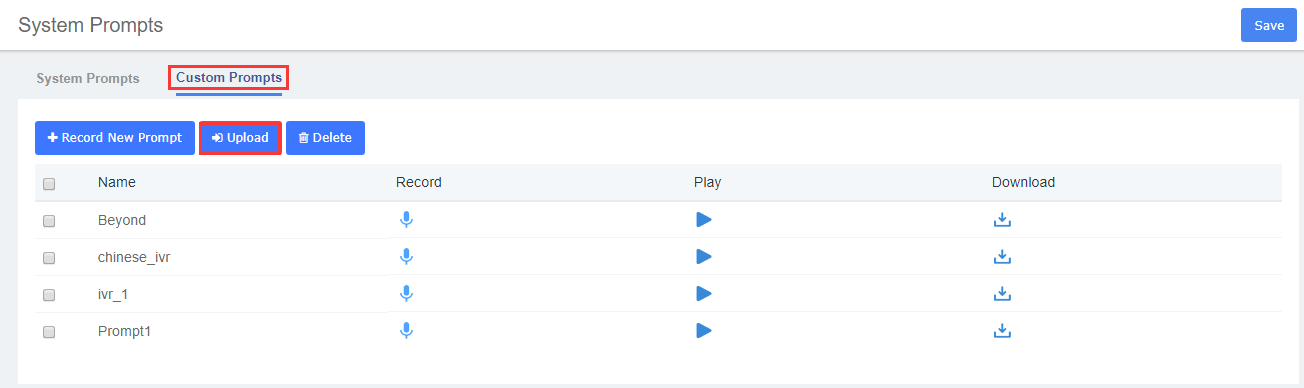1304x388 pixels.
Task: Click the Record New Prompt button
Action: click(115, 138)
